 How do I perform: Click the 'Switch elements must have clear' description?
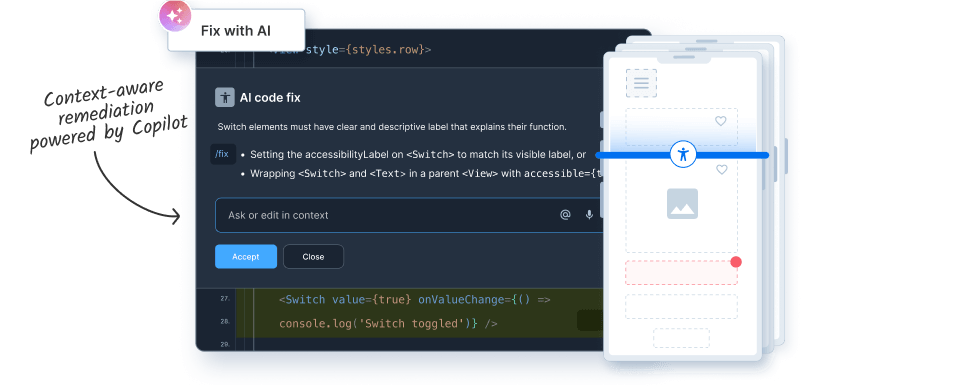392,127
